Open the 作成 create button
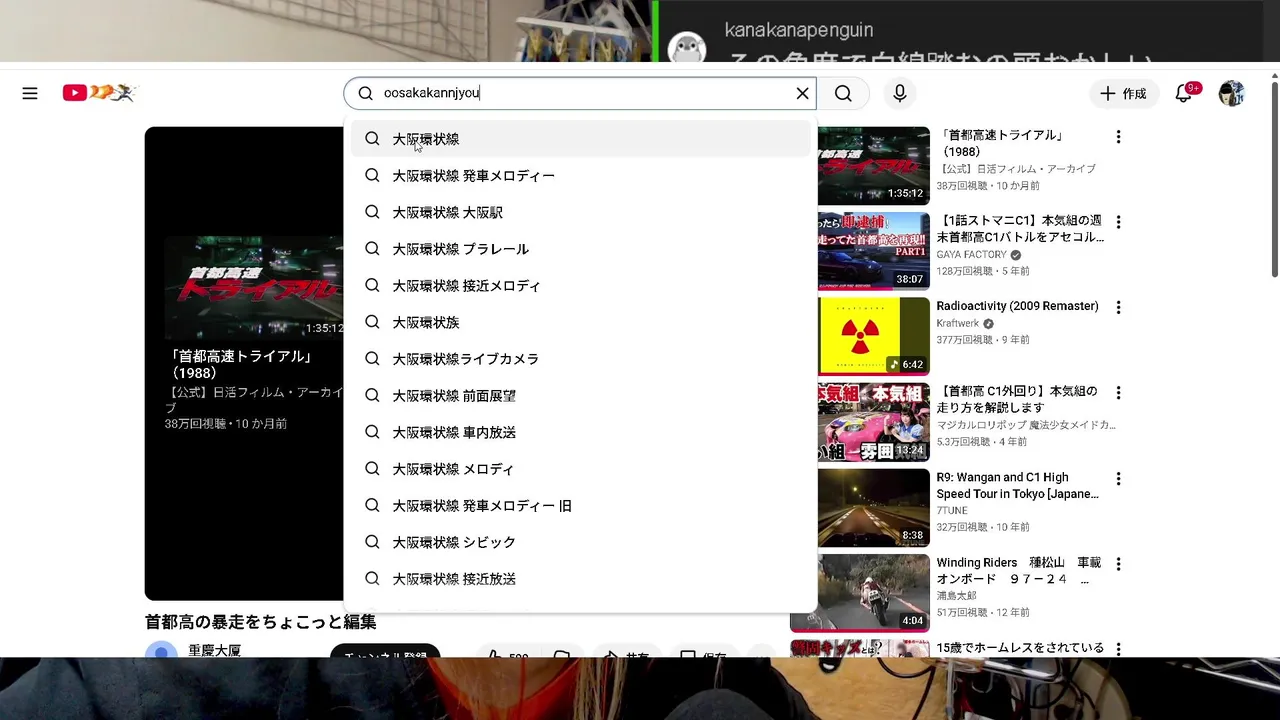This screenshot has width=1280, height=720. click(1124, 93)
